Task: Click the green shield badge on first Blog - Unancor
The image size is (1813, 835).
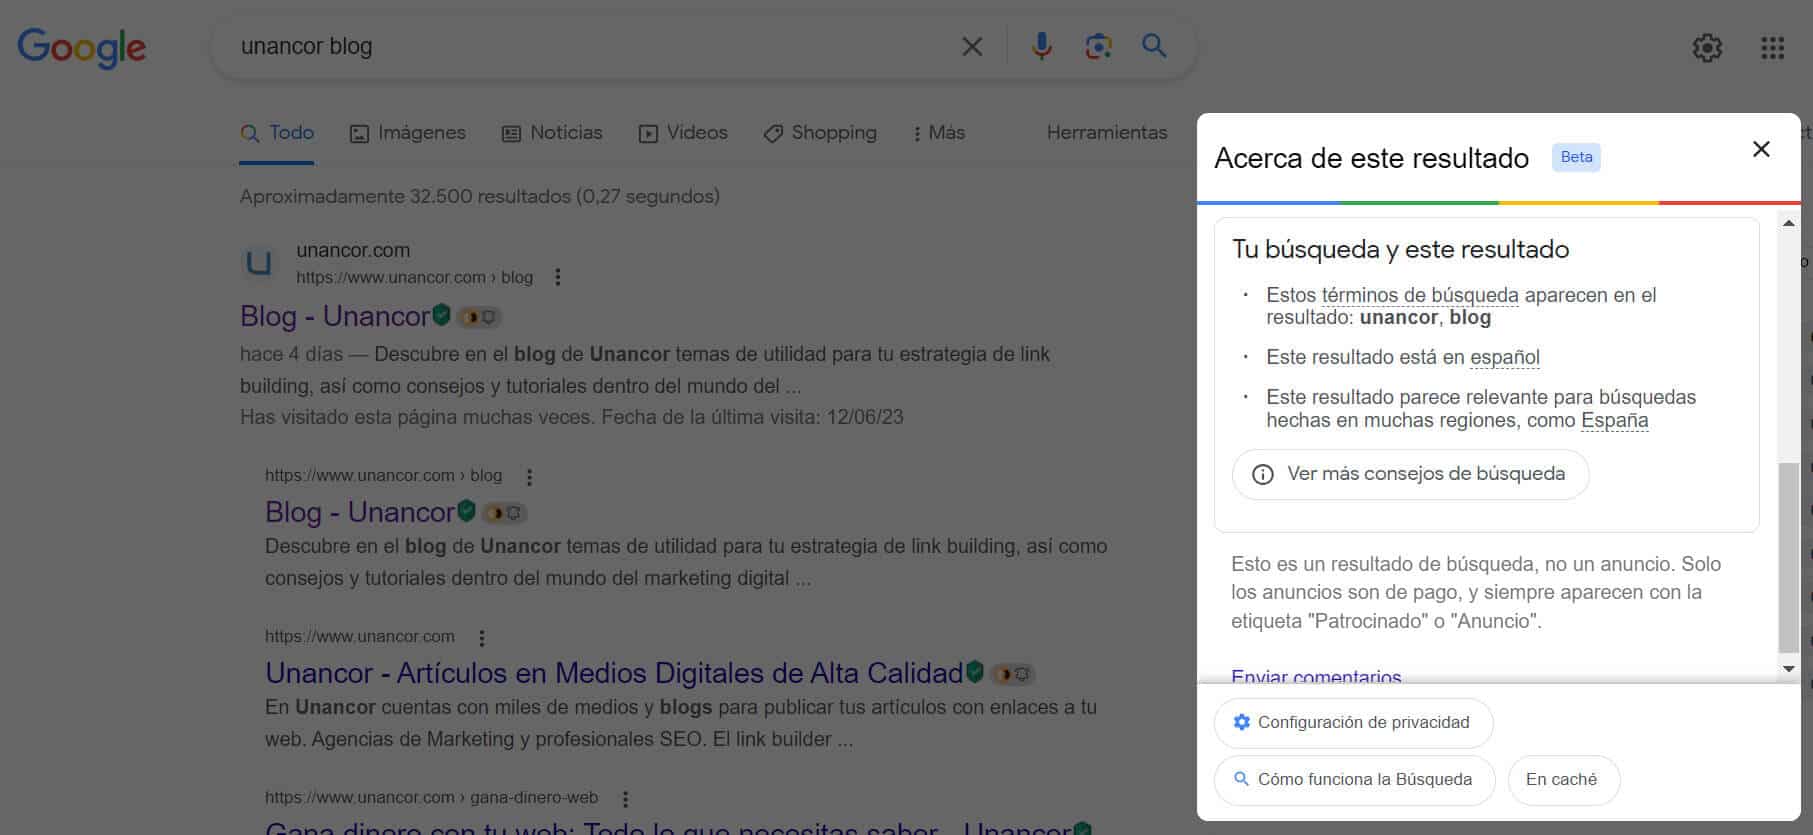Action: [x=441, y=315]
